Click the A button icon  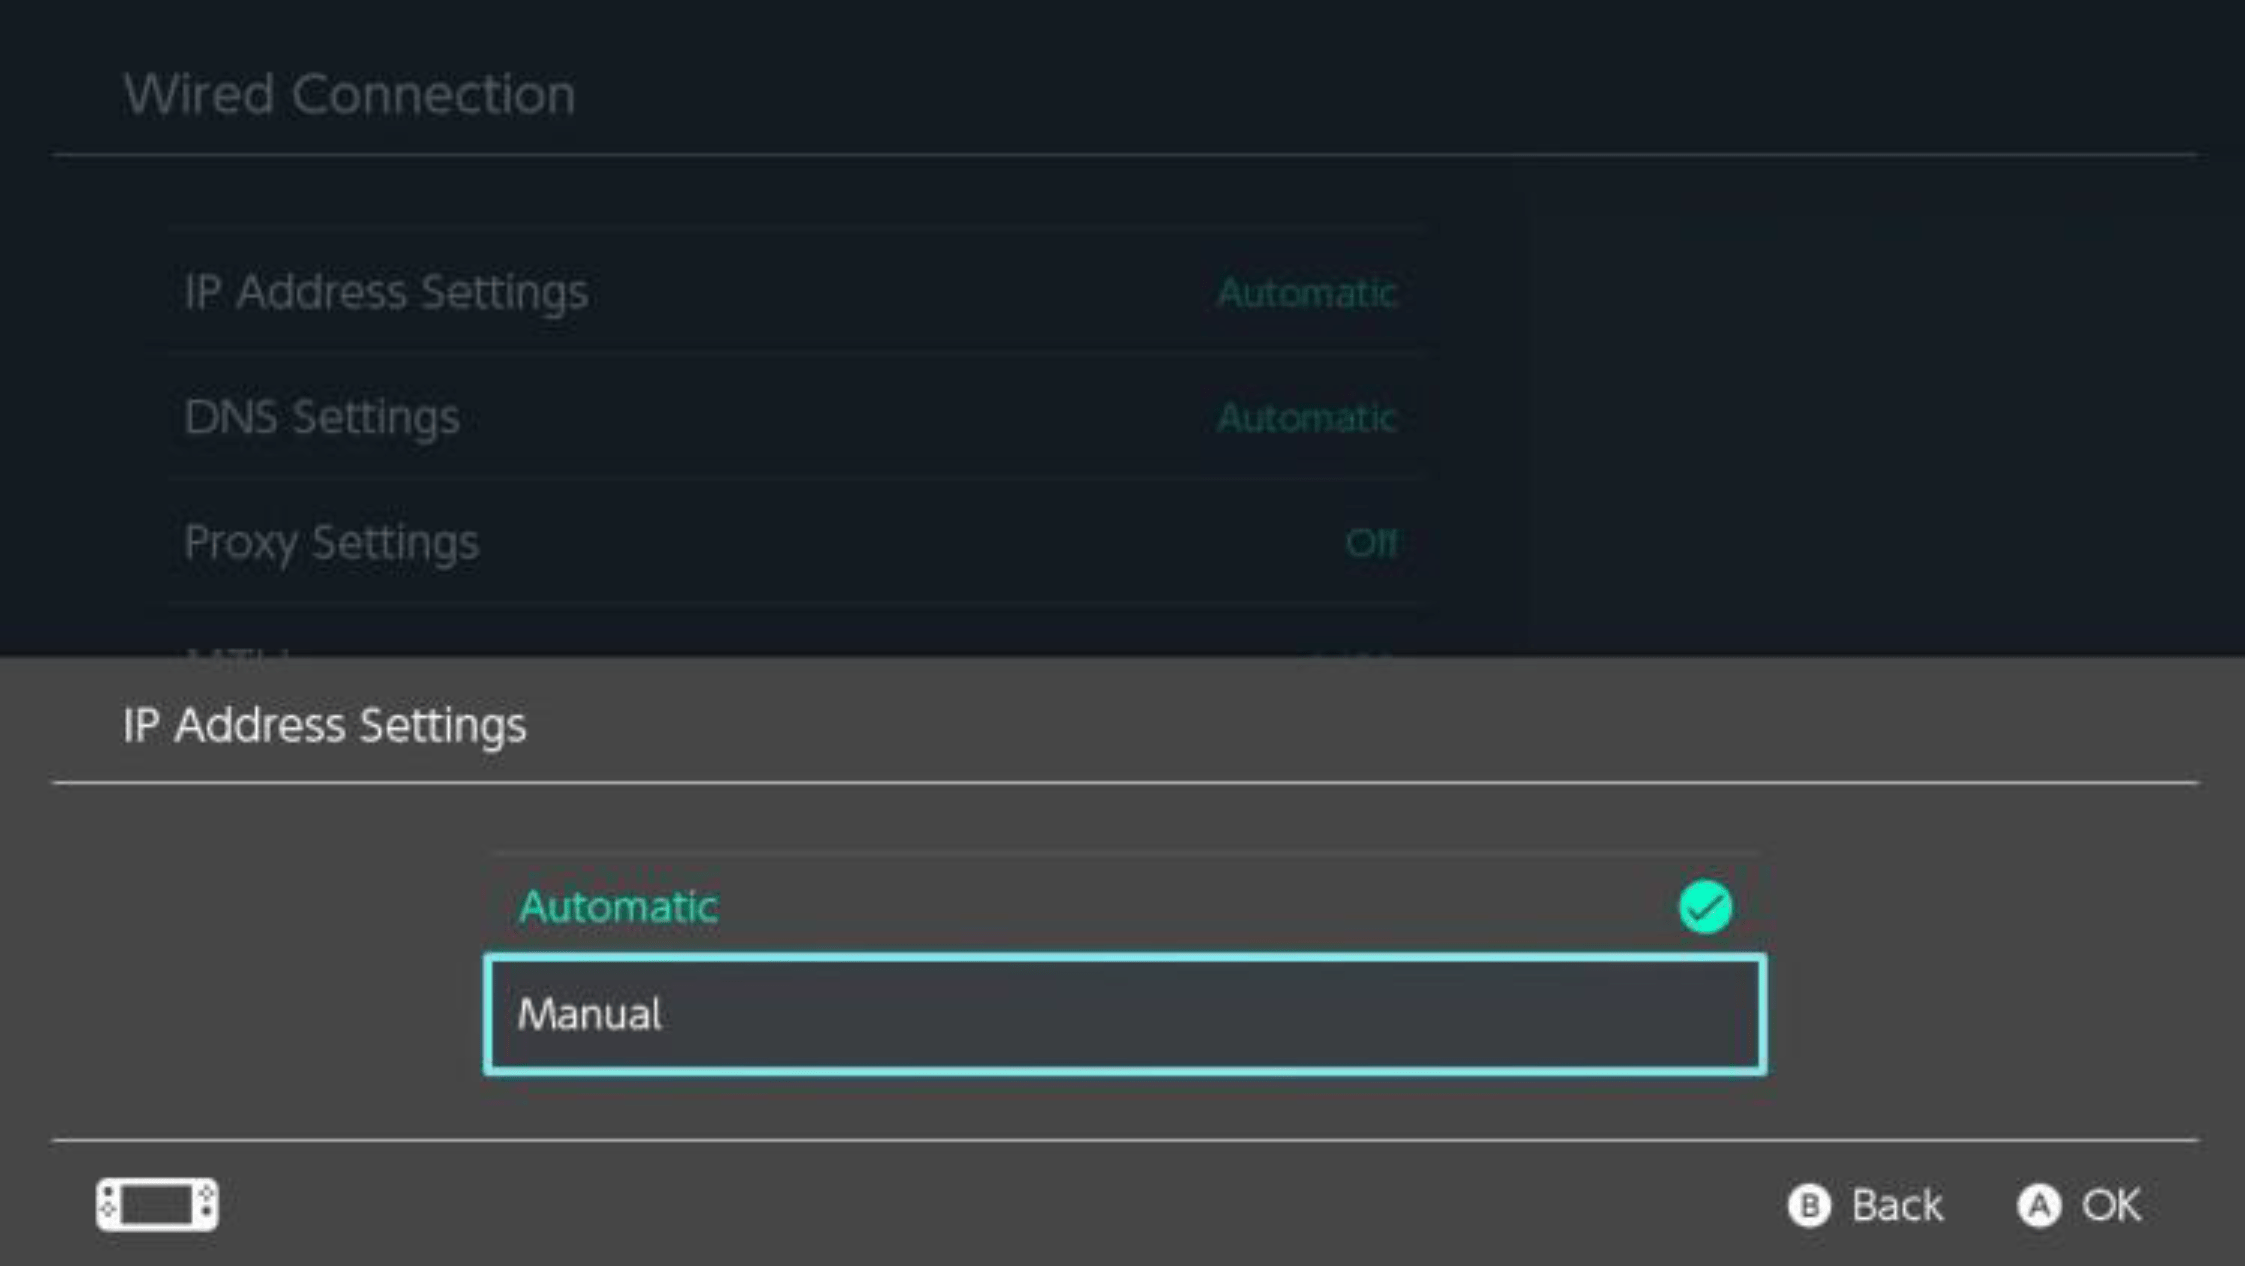pyautogui.click(x=2039, y=1205)
